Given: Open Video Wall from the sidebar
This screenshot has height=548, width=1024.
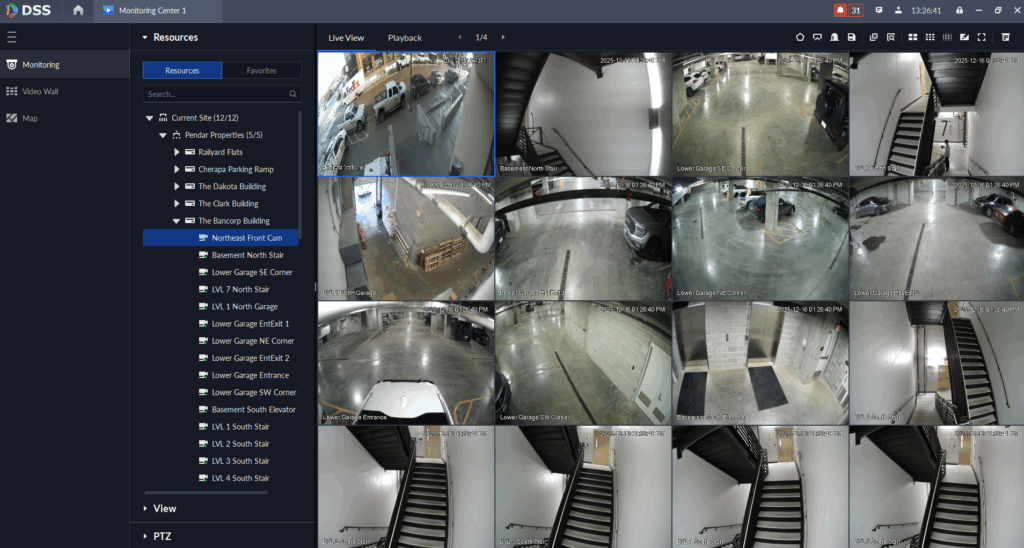Looking at the screenshot, I should [40, 91].
